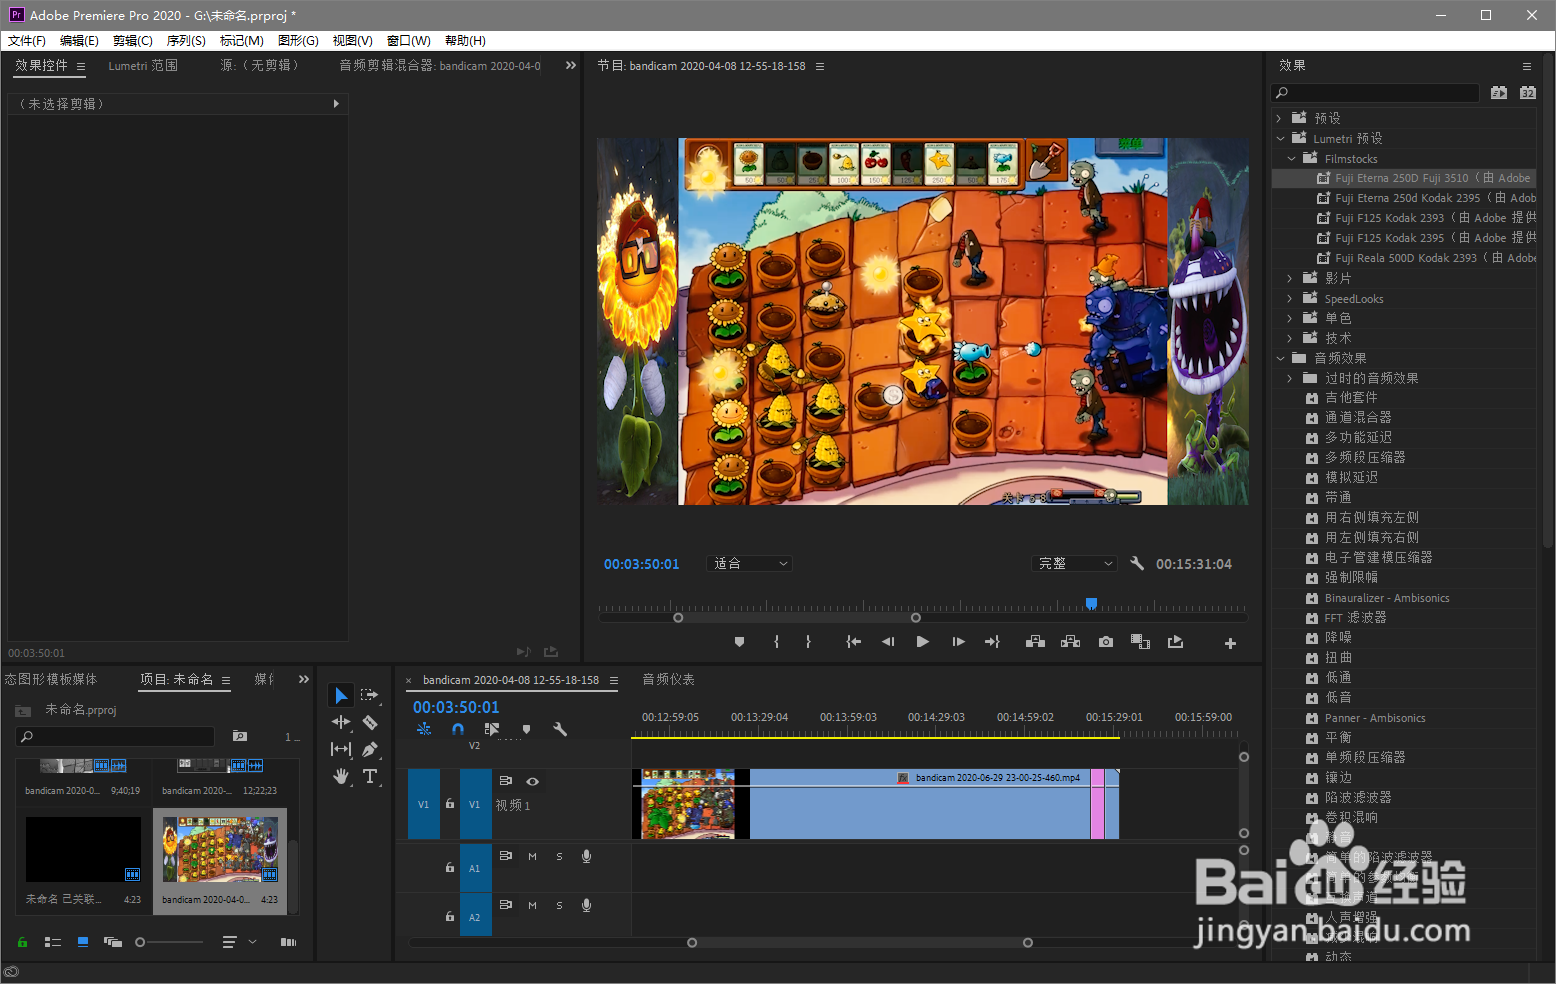Expand the 预设 folder in Effects
Image resolution: width=1556 pixels, height=984 pixels.
pos(1279,118)
